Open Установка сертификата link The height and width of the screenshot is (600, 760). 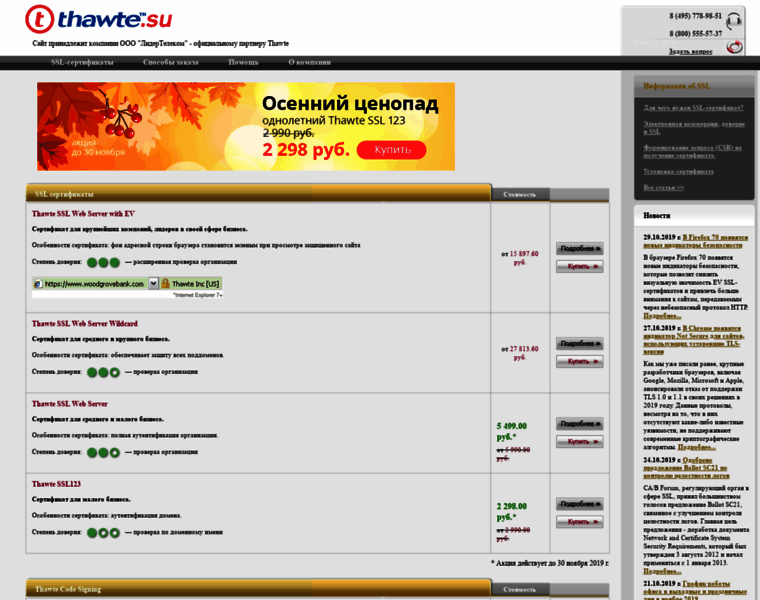[678, 172]
